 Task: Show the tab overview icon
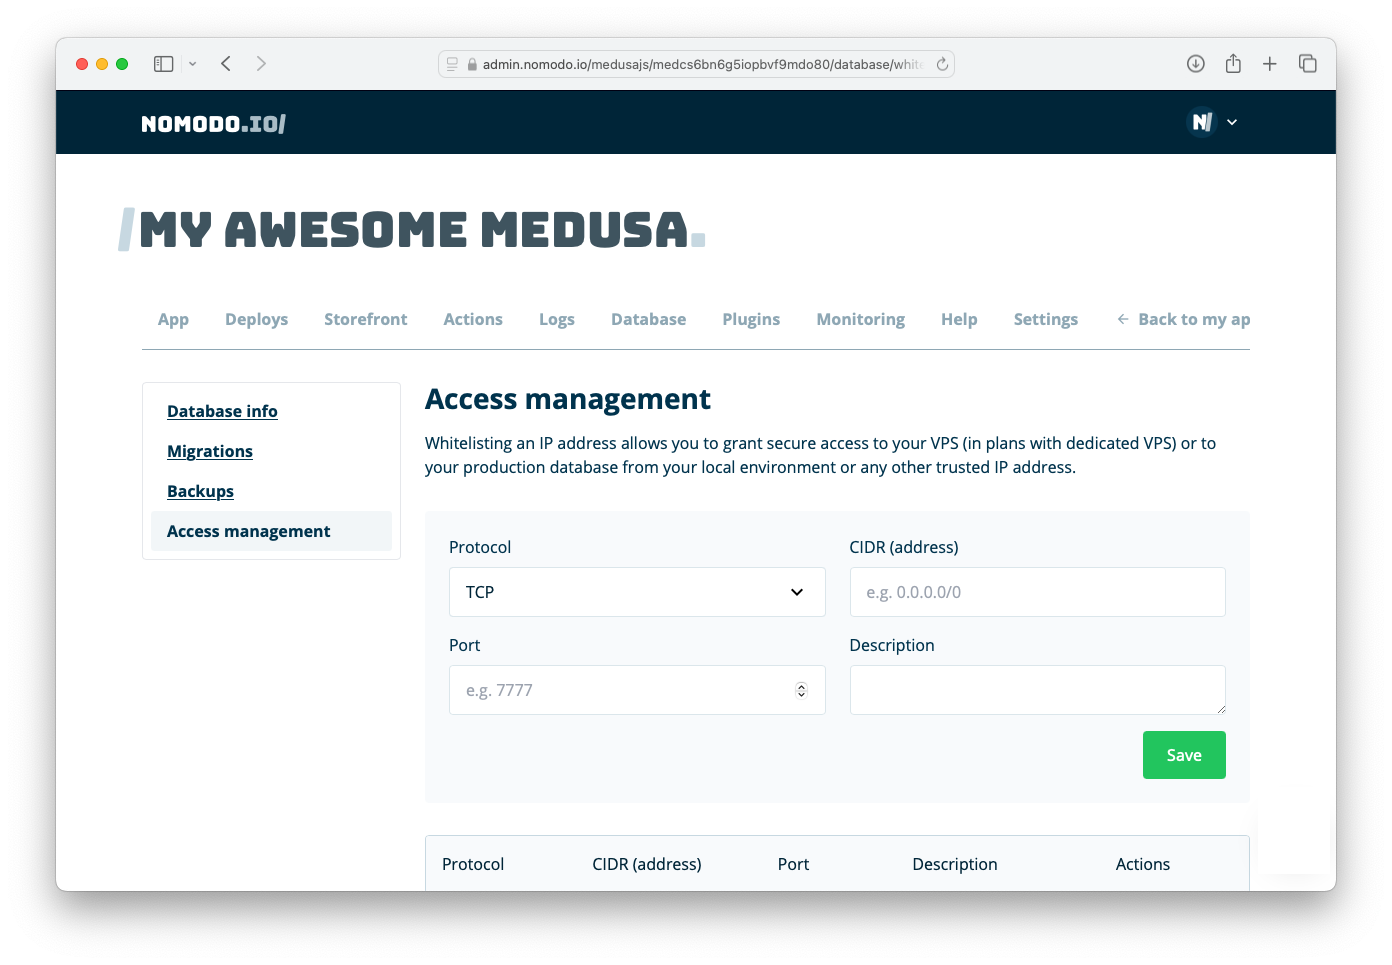tap(1308, 64)
